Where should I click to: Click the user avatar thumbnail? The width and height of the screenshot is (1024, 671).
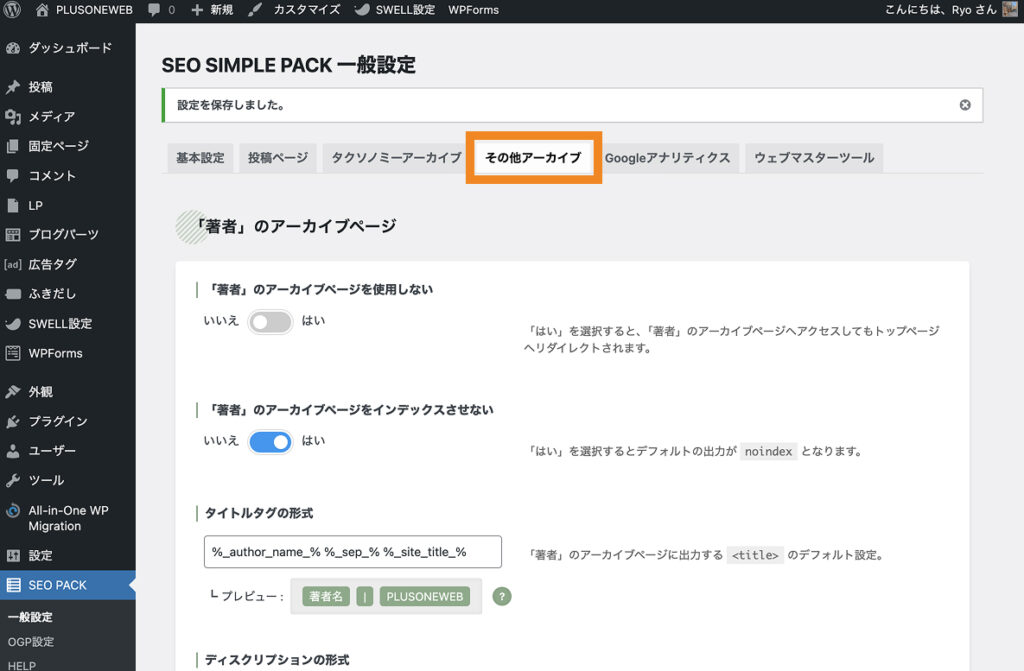[1011, 10]
